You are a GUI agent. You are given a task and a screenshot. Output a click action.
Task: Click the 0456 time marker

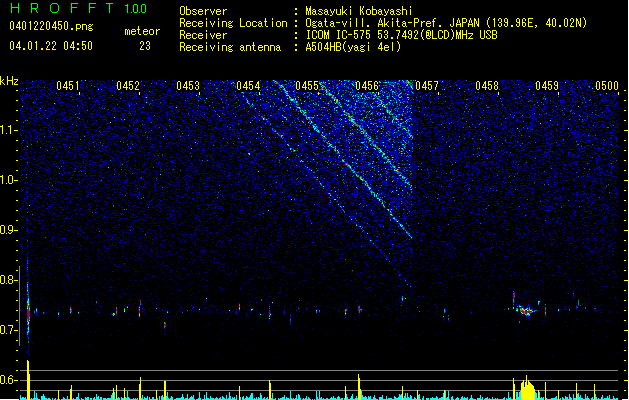[x=367, y=85]
